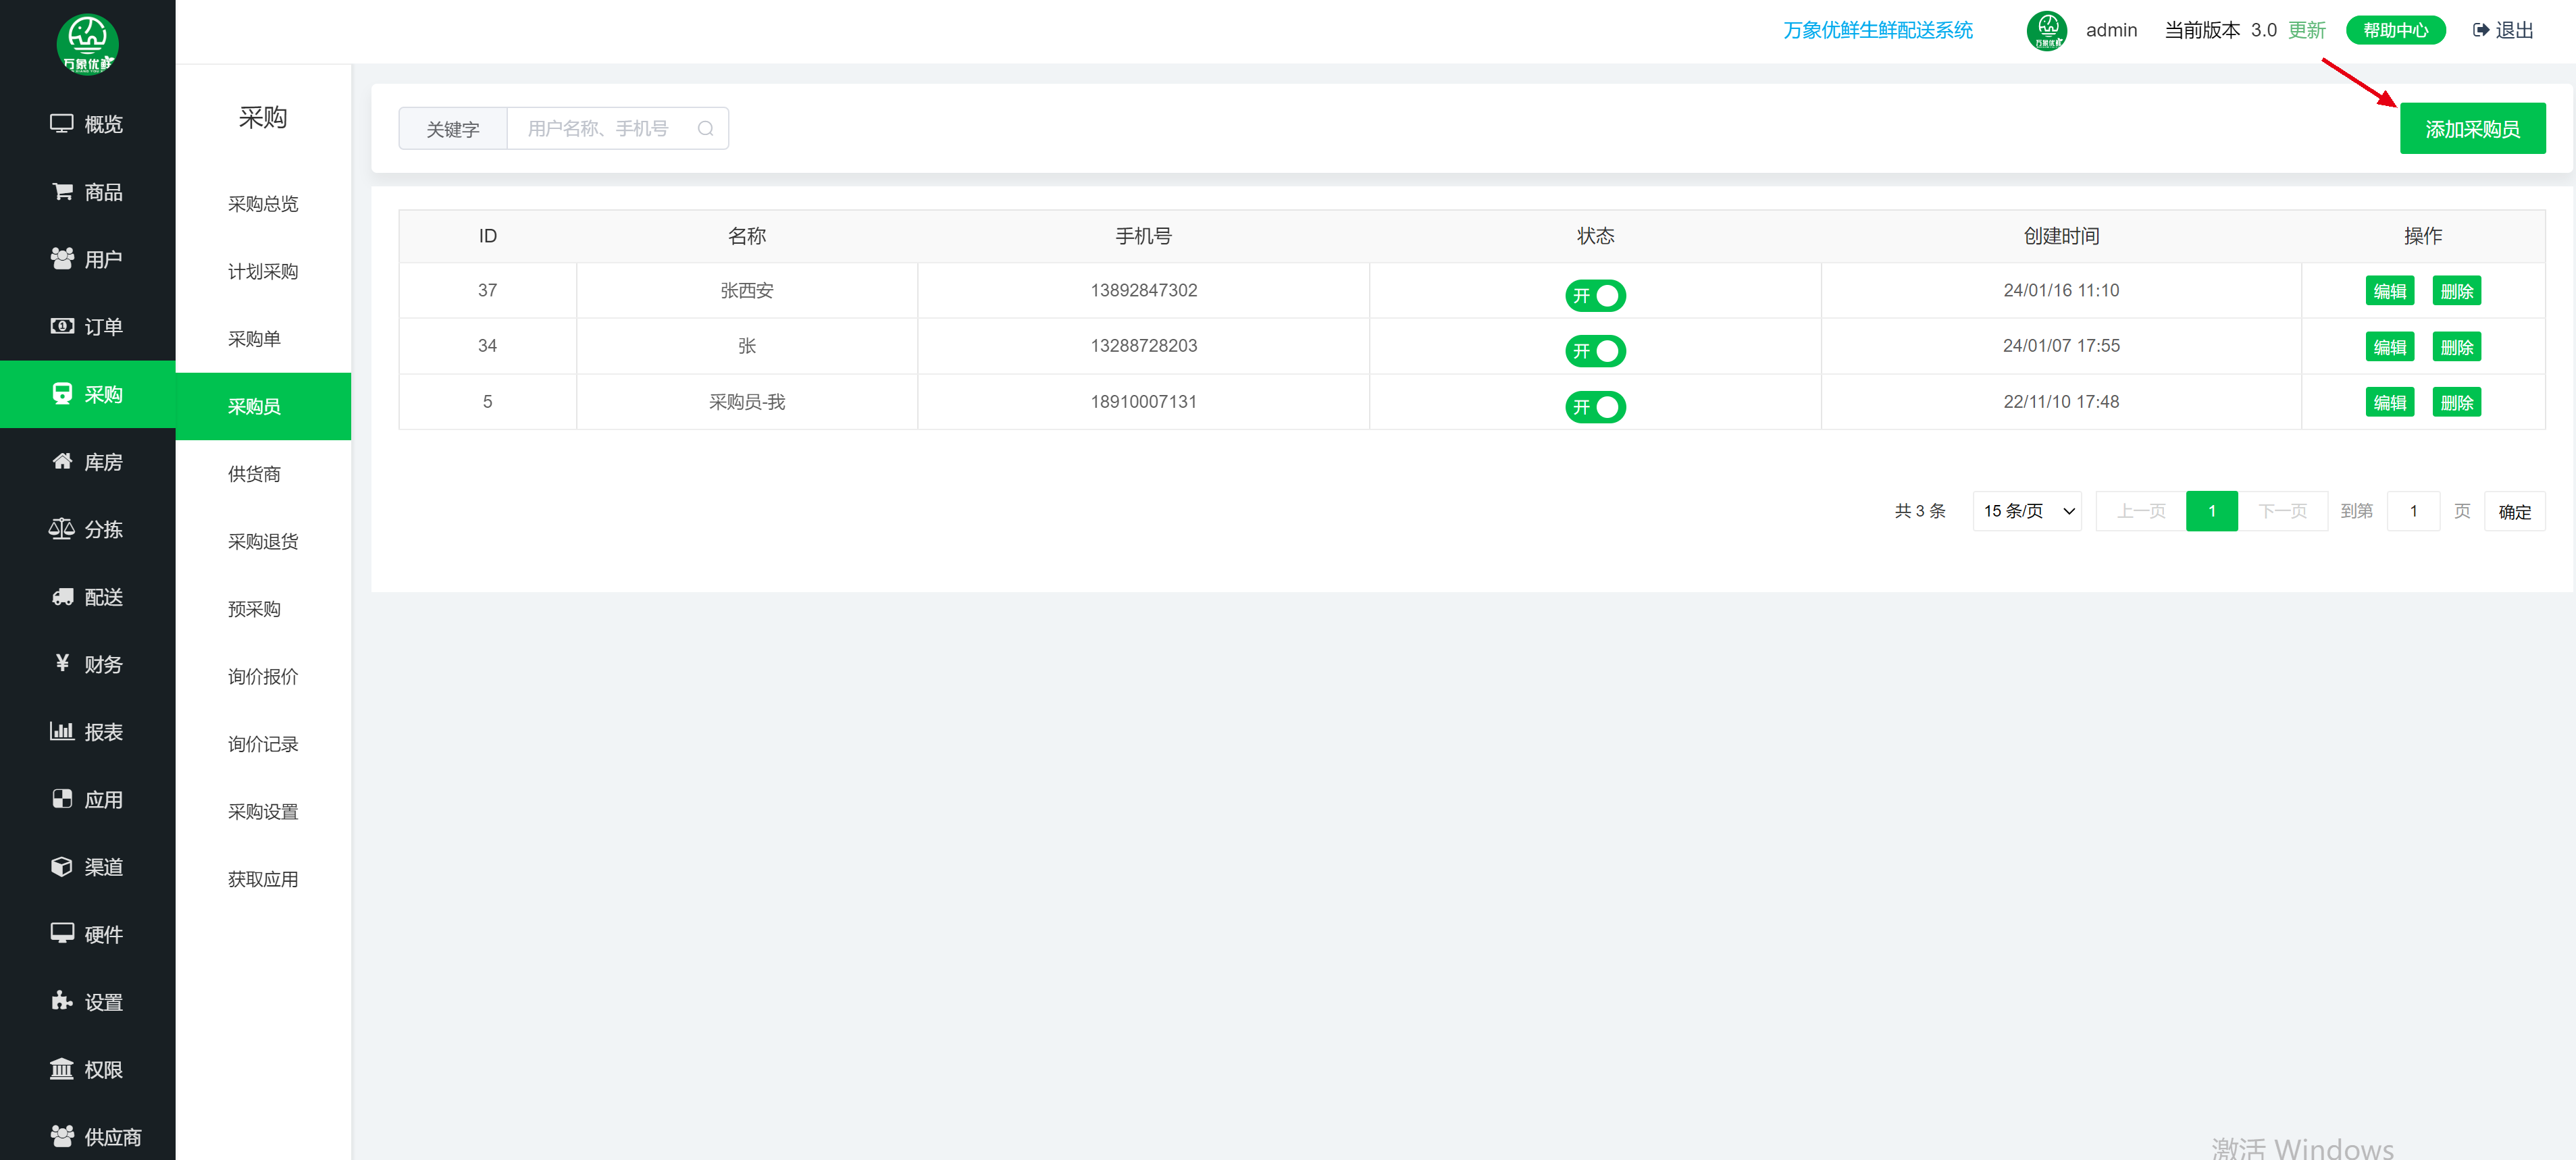
Task: Select the 分拣 scales icon in sidebar
Action: click(x=61, y=529)
